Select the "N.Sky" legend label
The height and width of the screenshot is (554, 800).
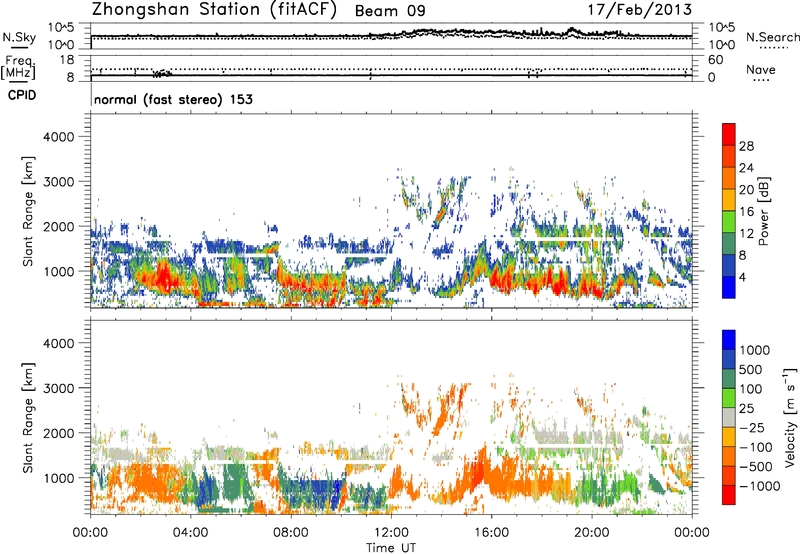click(x=19, y=37)
